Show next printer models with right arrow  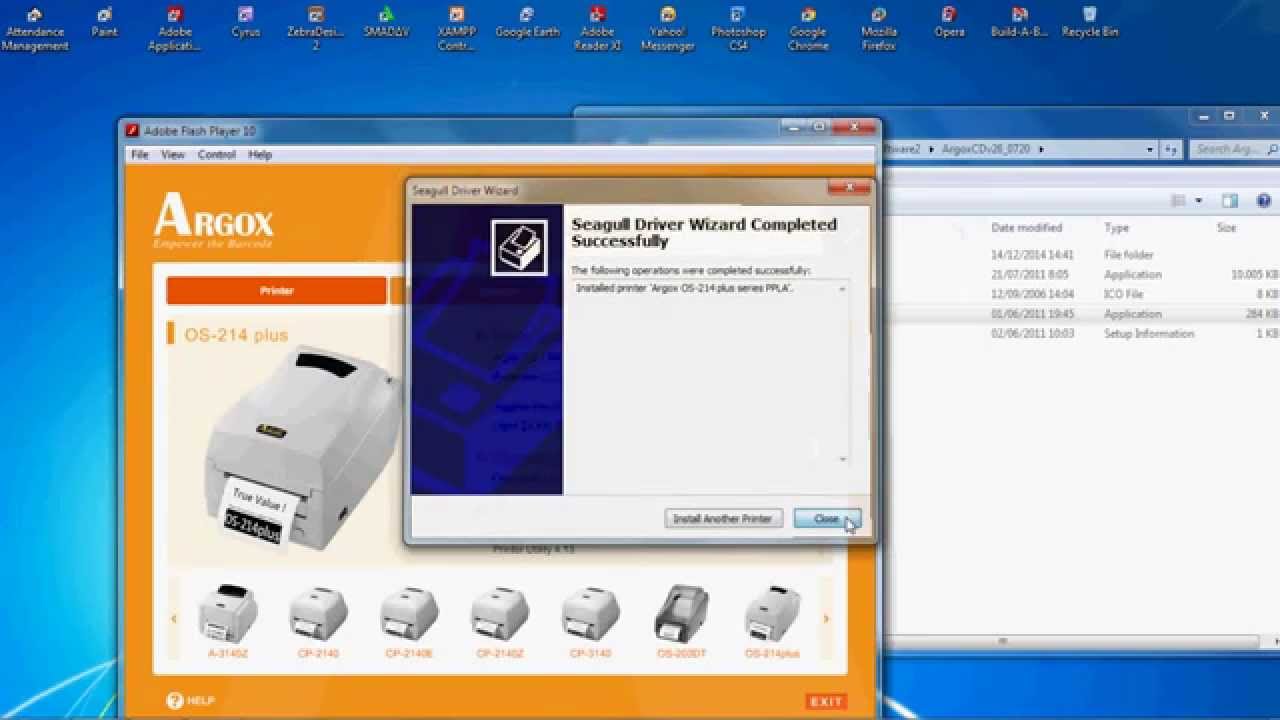pos(826,619)
